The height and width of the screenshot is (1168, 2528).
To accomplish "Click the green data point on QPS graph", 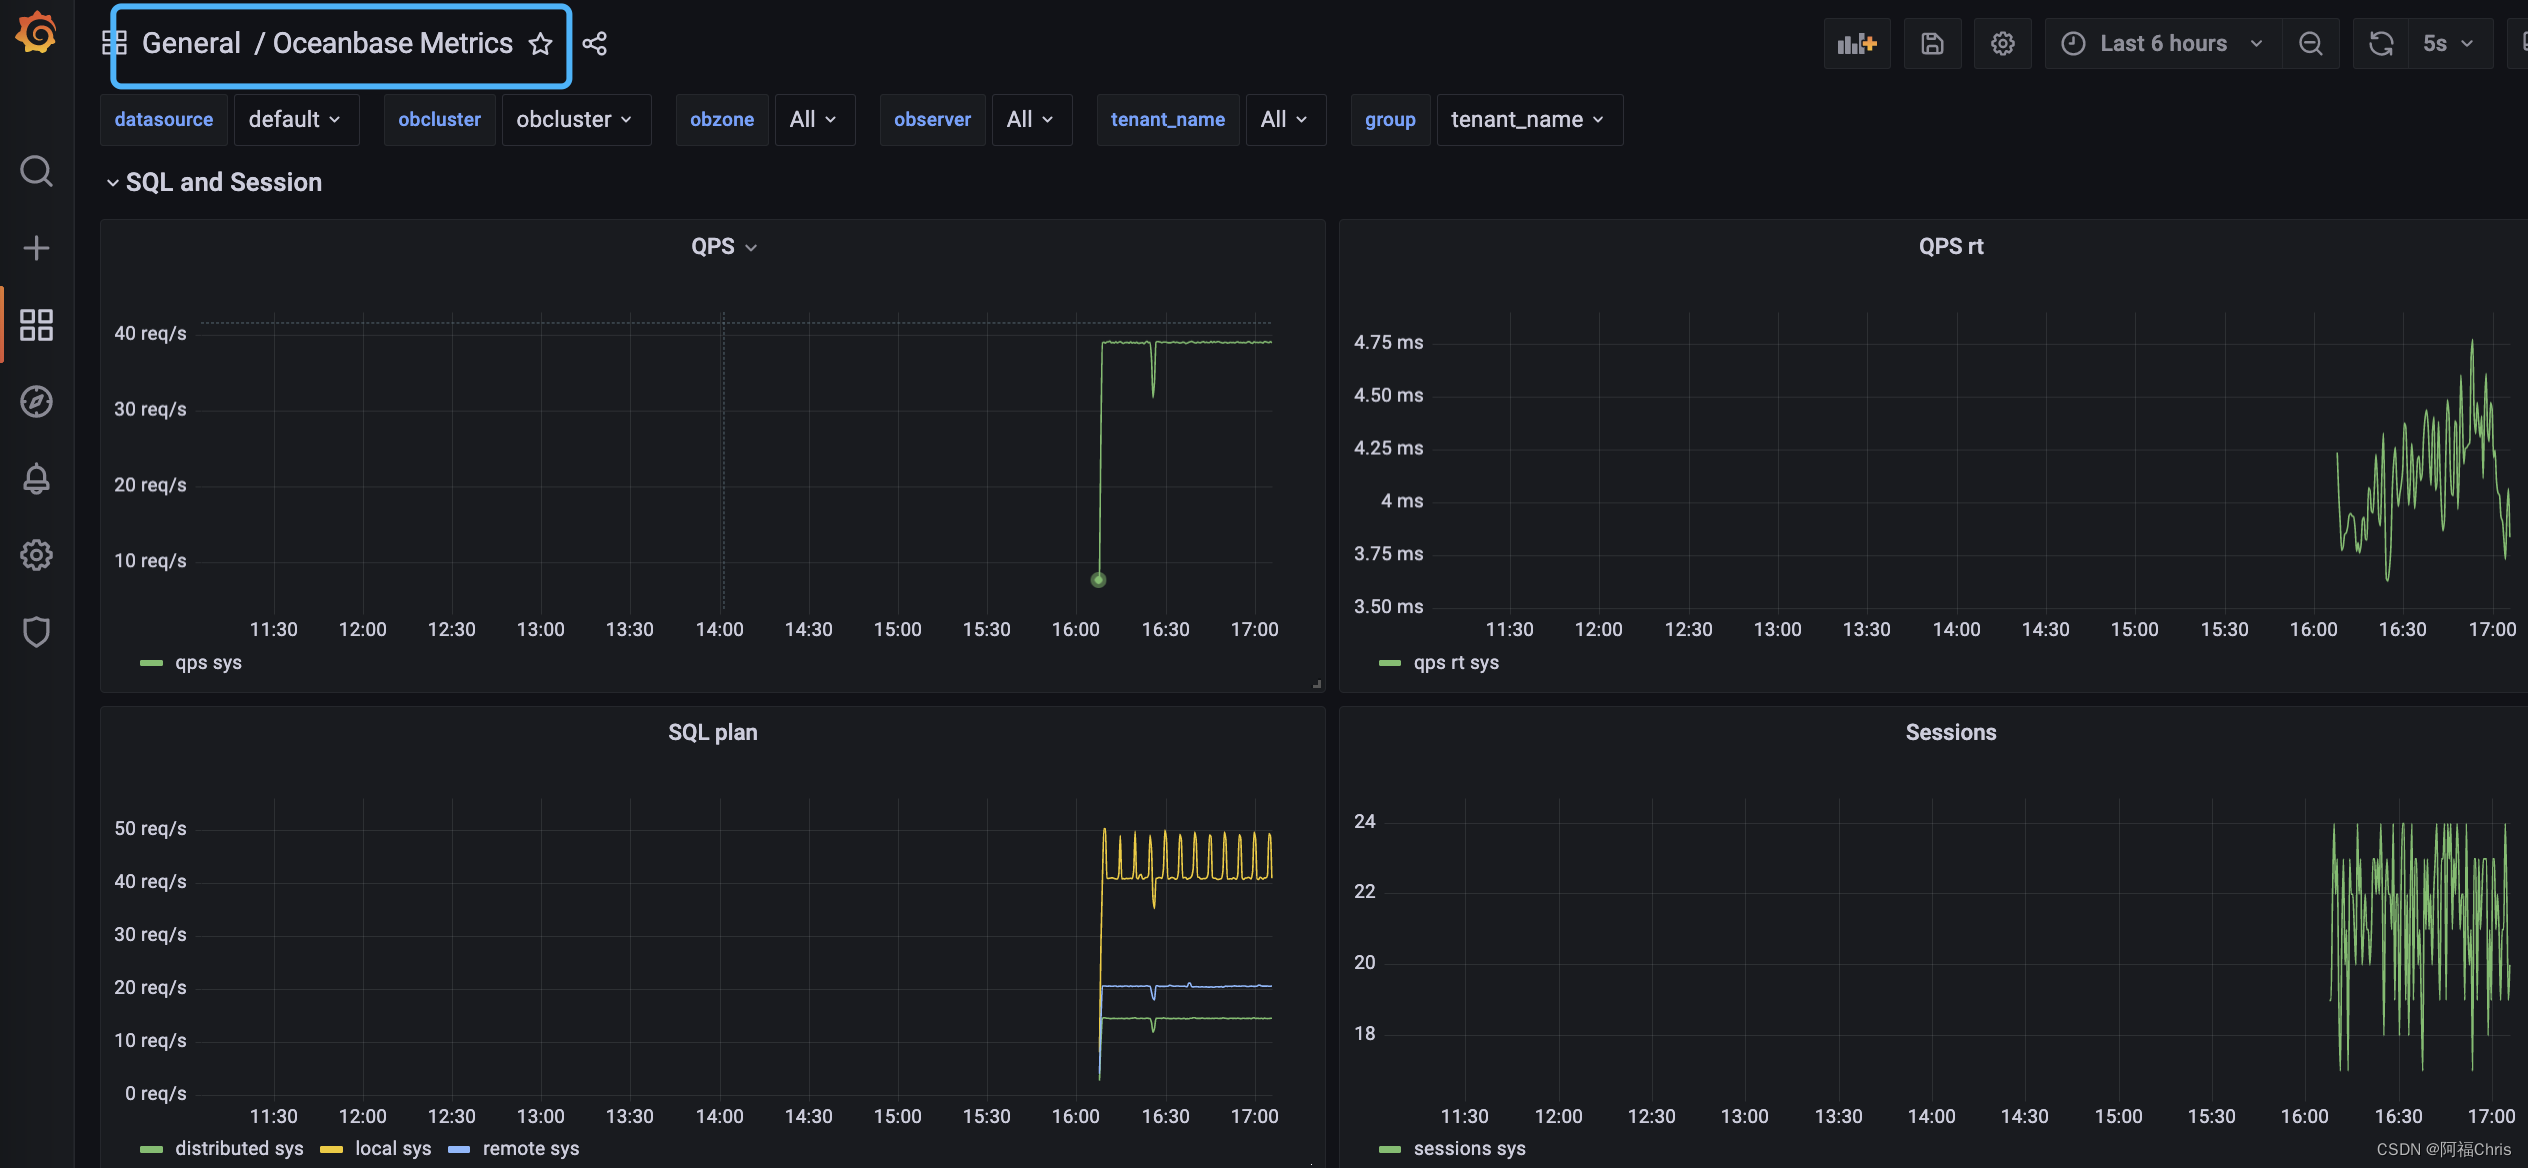I will 1098,580.
